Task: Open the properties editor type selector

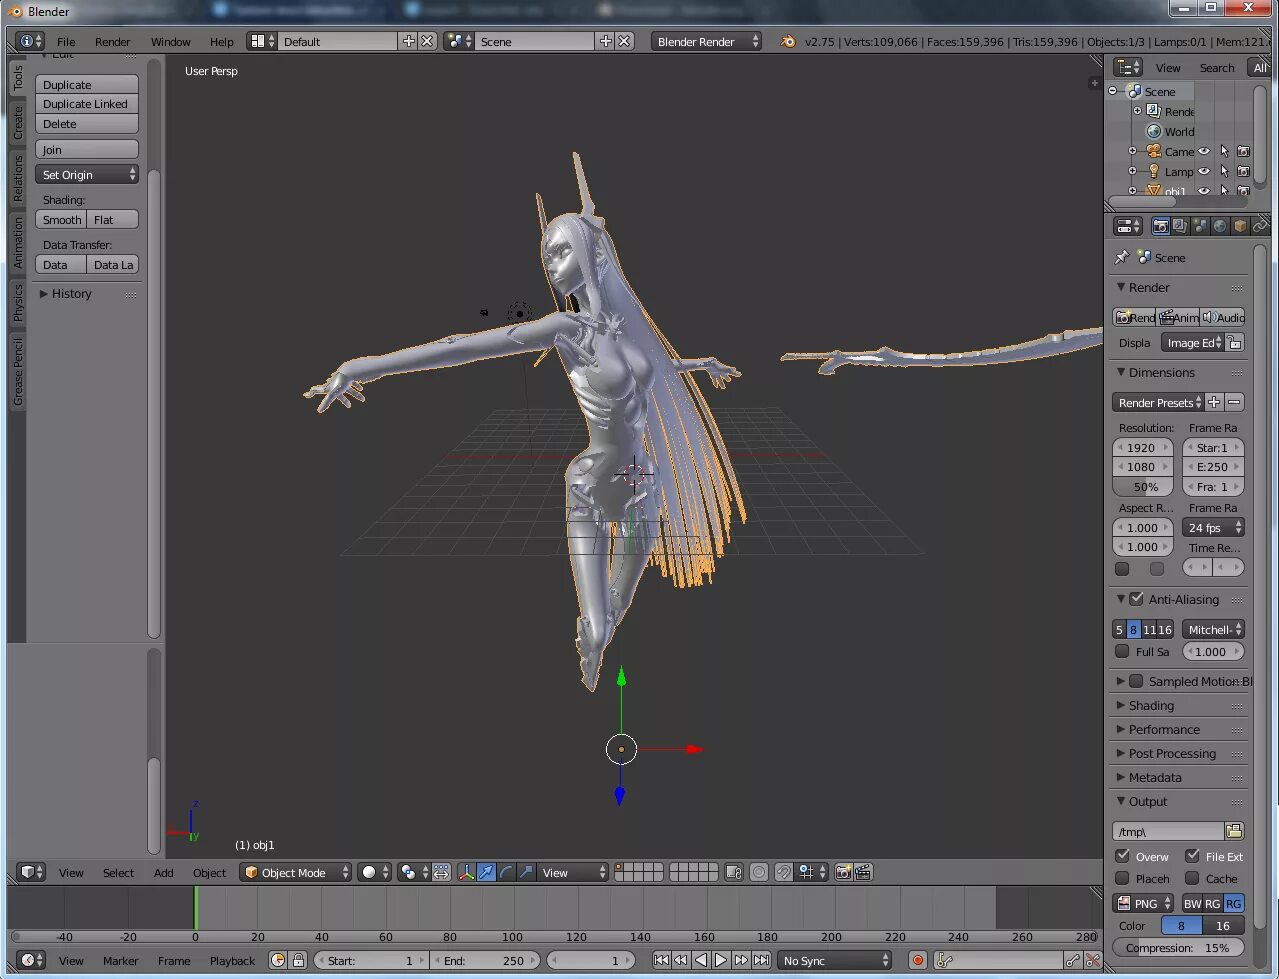Action: [x=1128, y=226]
